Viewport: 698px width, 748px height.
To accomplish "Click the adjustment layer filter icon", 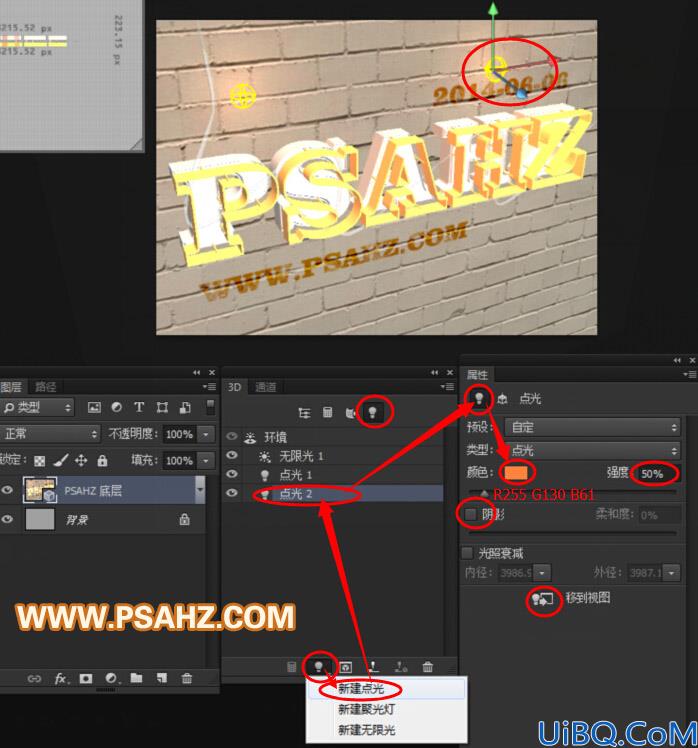I will click(x=116, y=407).
